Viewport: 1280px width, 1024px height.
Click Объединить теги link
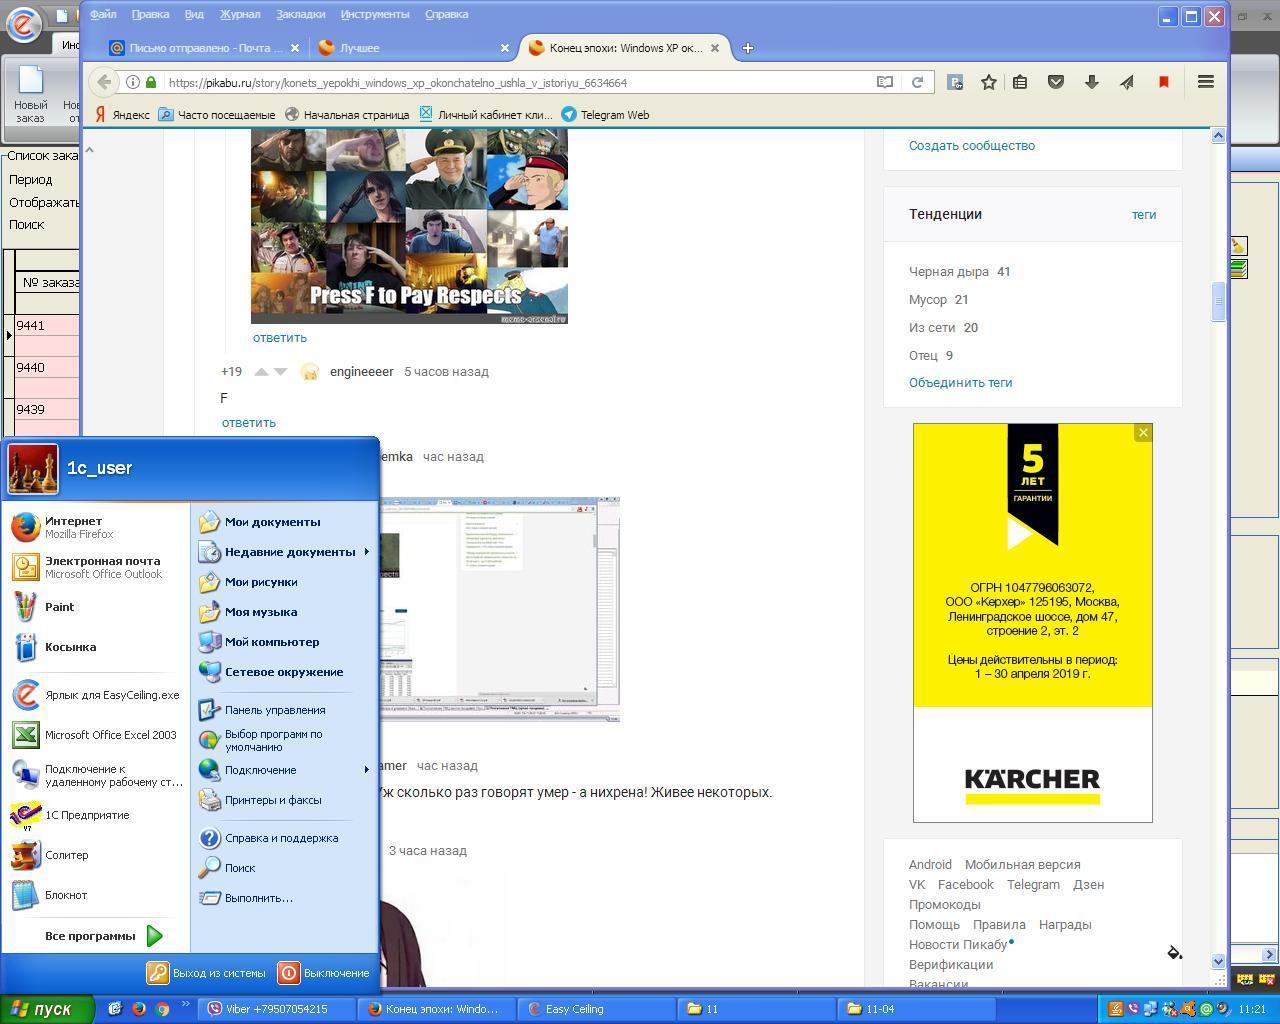[x=960, y=383]
